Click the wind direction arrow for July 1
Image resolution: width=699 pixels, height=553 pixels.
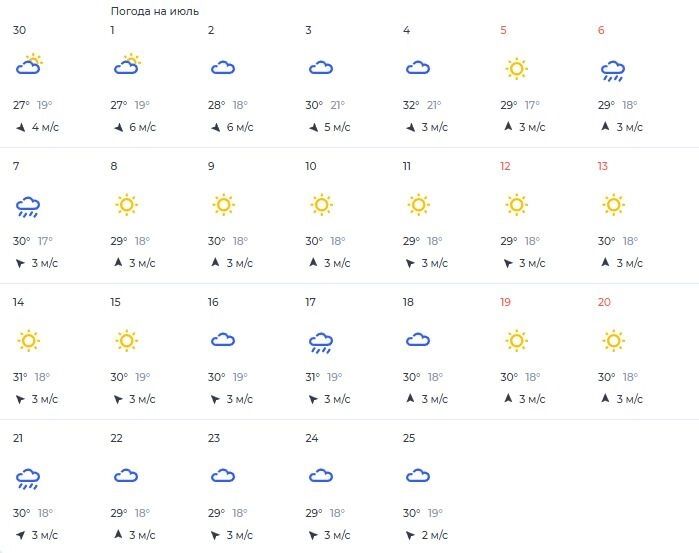(119, 127)
